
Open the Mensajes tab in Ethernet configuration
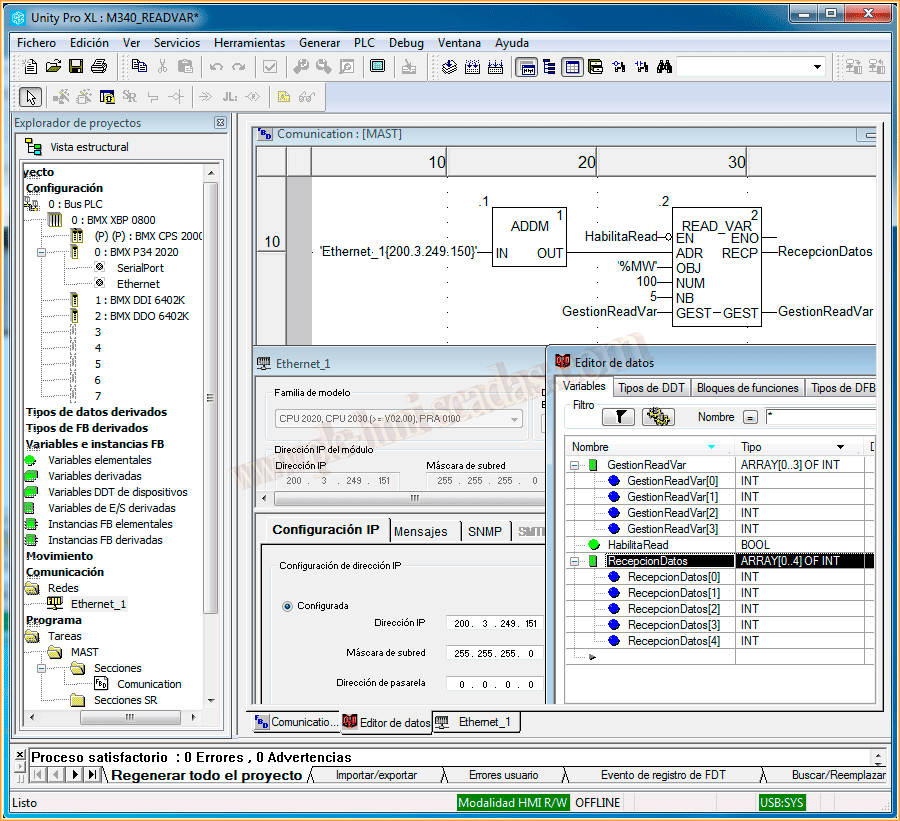[420, 531]
